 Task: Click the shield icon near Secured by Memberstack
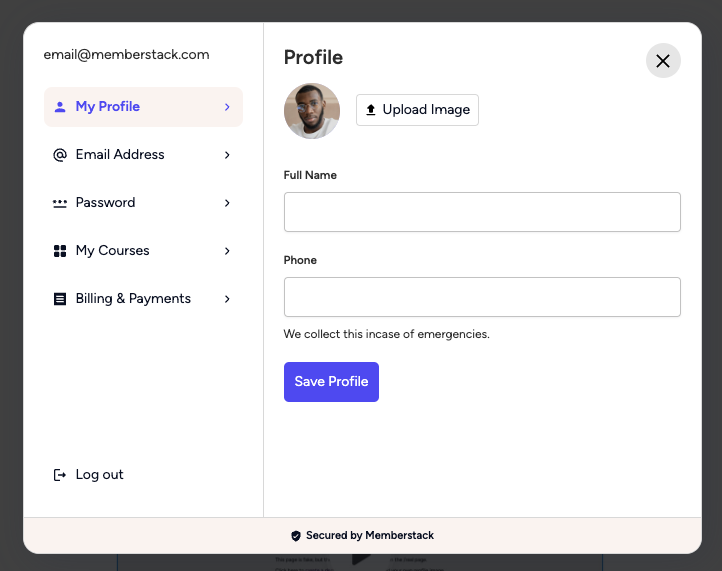coord(296,536)
